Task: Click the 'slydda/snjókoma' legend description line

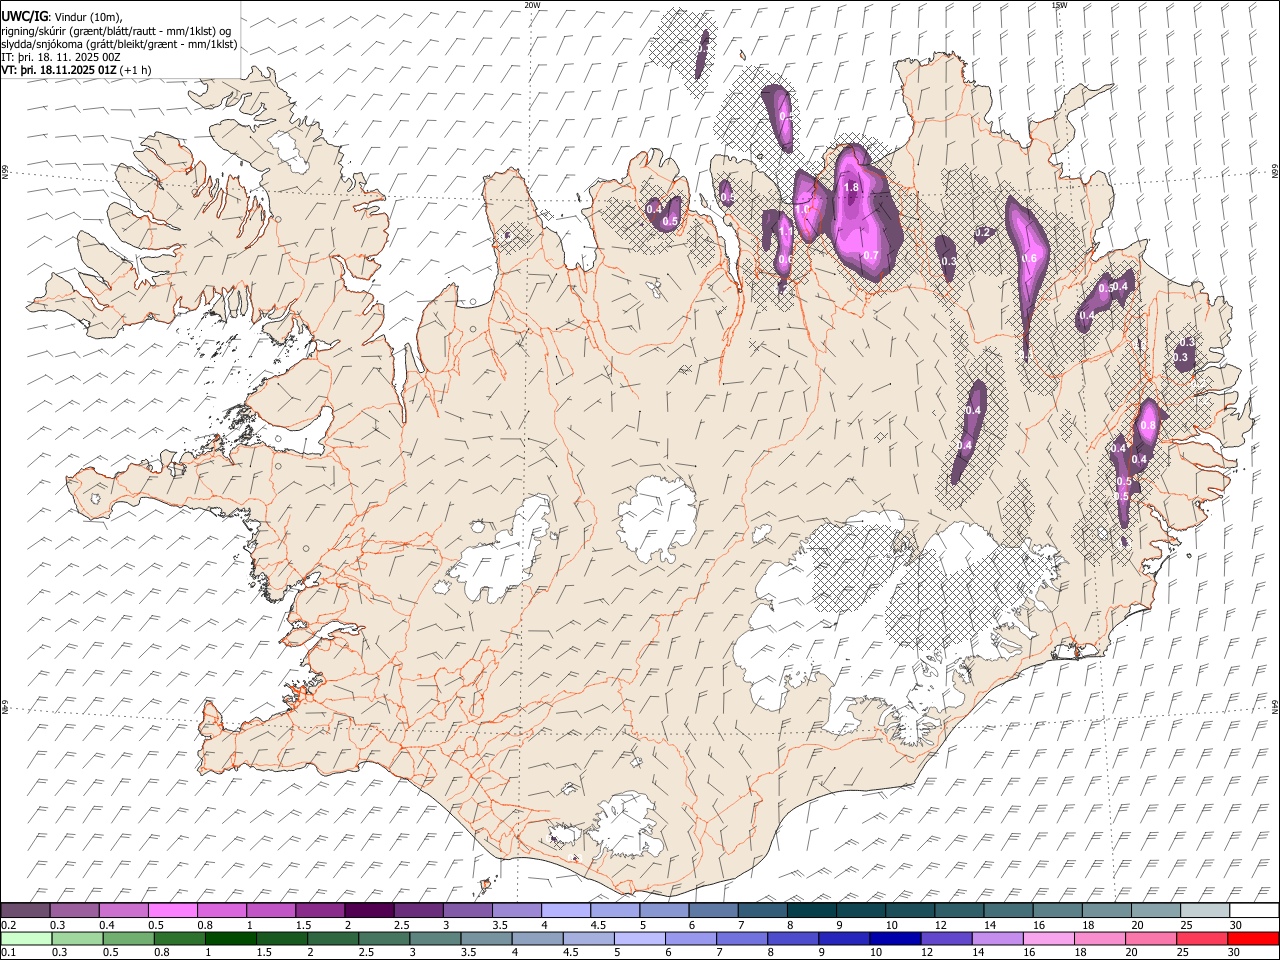Action: (119, 44)
